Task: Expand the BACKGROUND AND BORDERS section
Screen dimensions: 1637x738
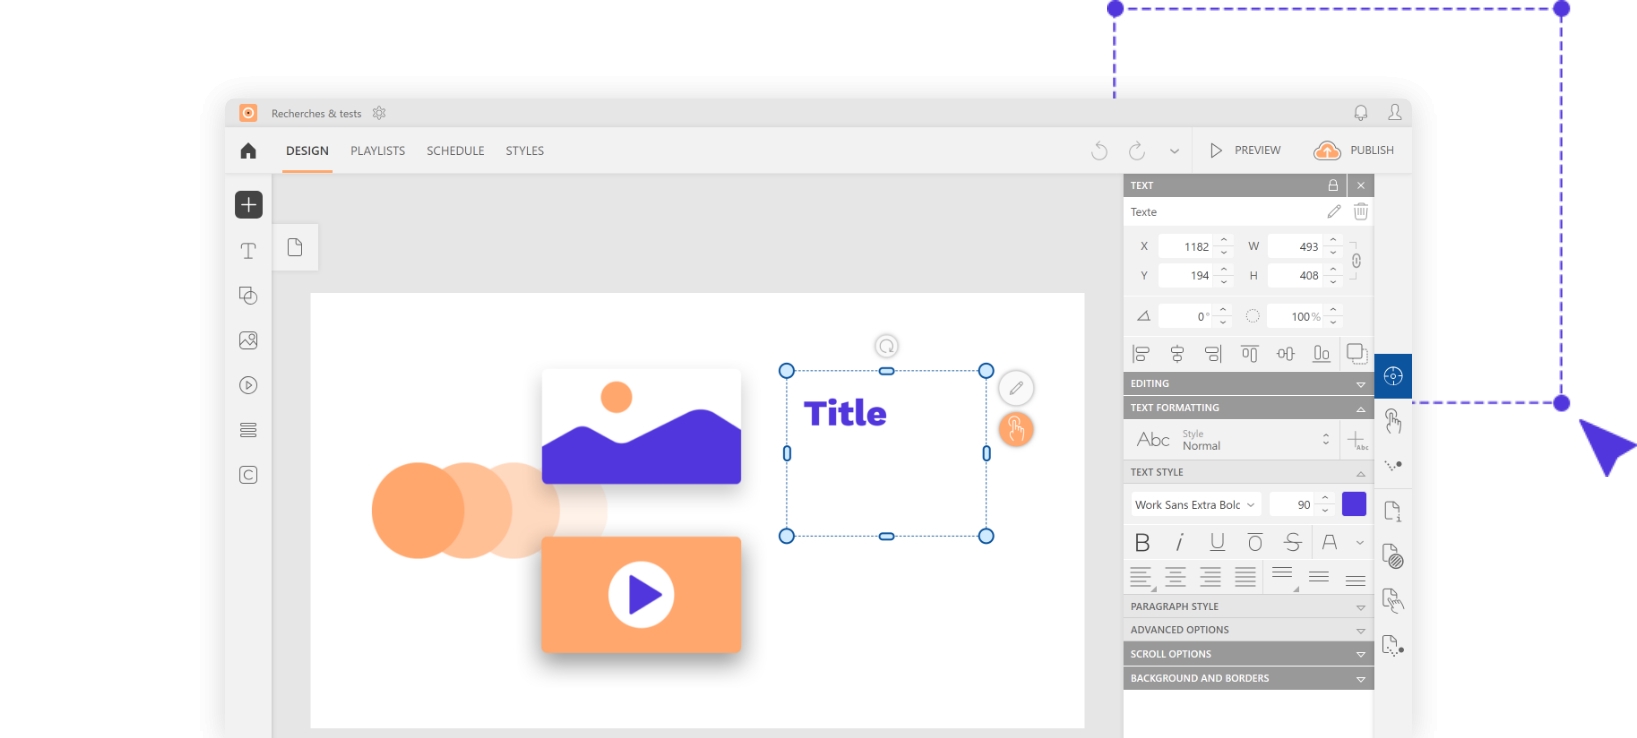Action: [x=1248, y=678]
